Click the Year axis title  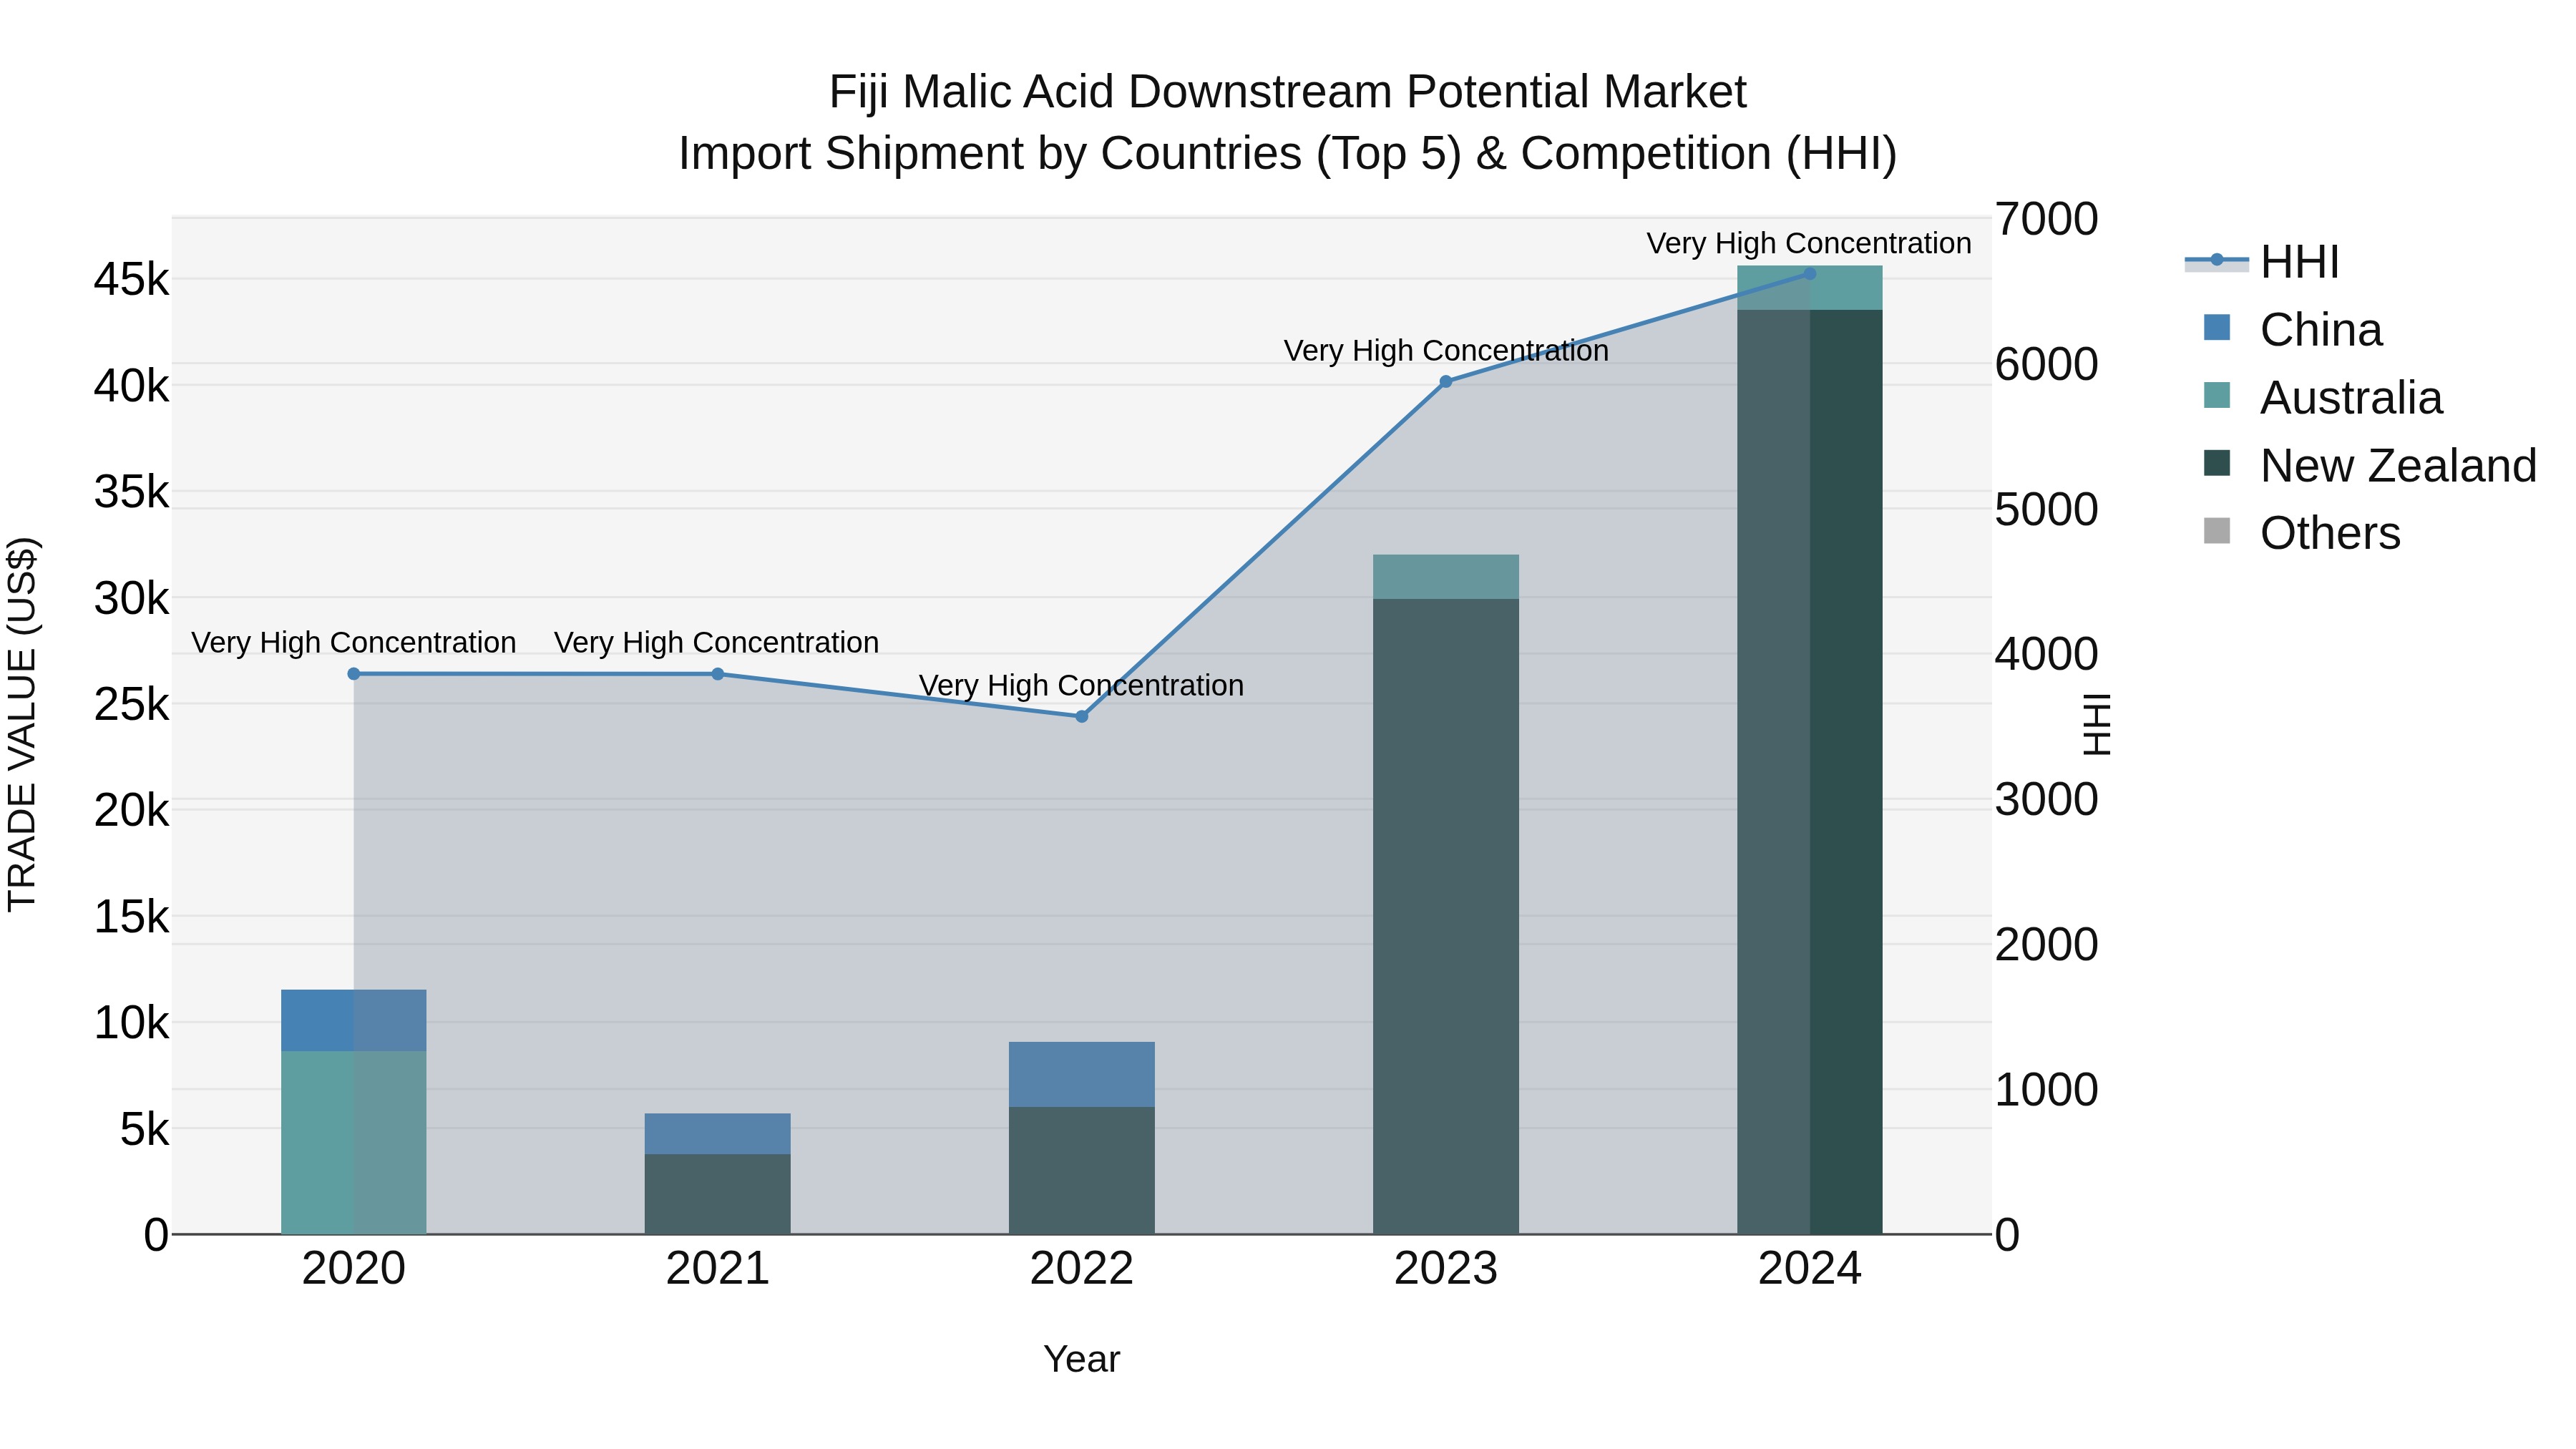click(x=1081, y=1360)
